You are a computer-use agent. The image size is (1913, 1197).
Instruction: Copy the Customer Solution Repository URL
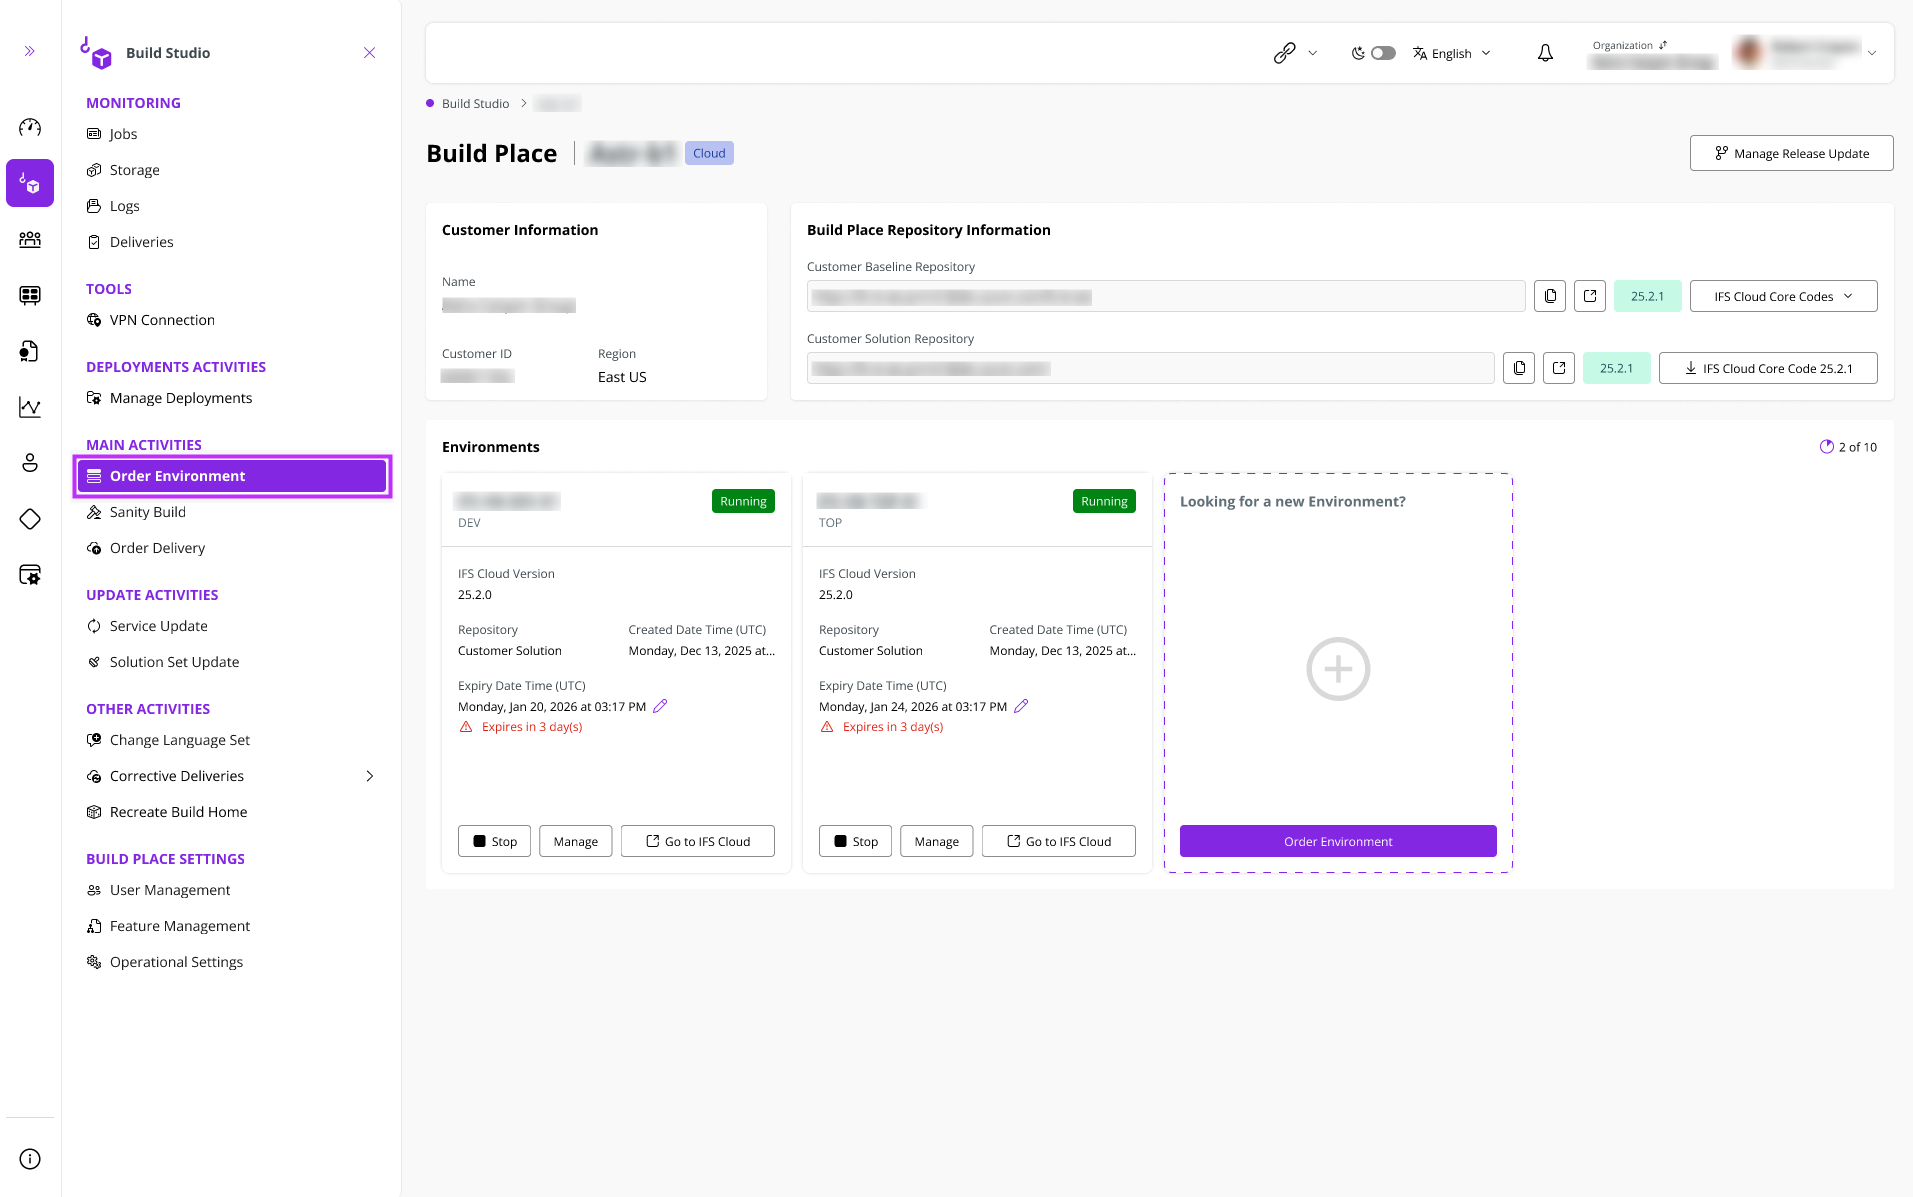1519,368
